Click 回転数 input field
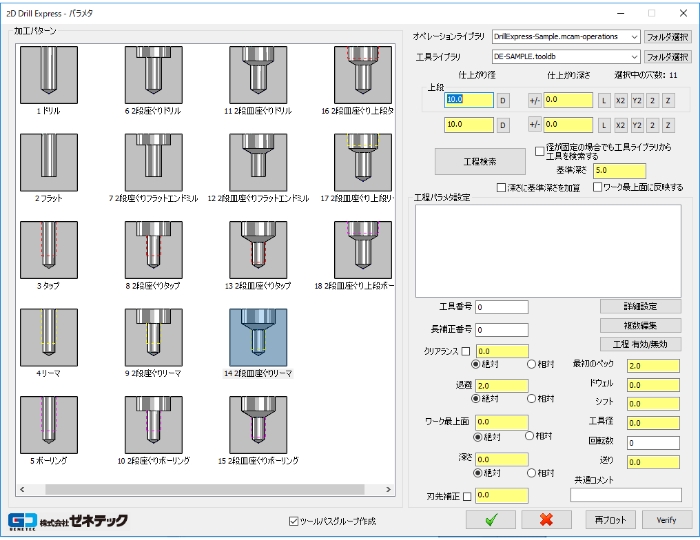This screenshot has height=540, width=700. coord(653,443)
